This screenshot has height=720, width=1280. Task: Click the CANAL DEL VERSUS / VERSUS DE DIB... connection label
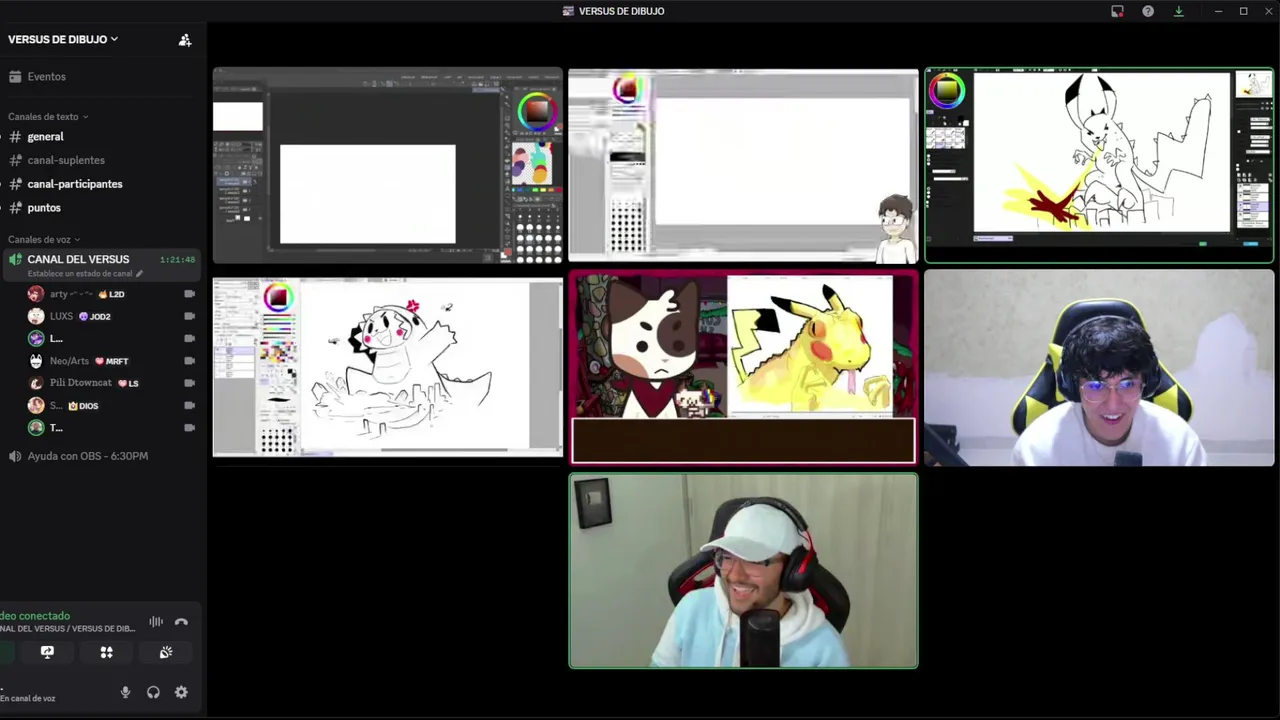[x=67, y=629]
